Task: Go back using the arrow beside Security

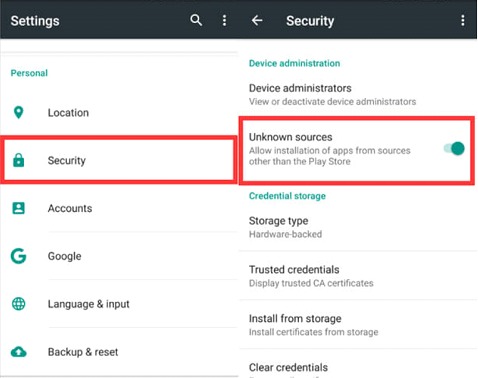Action: pyautogui.click(x=257, y=20)
